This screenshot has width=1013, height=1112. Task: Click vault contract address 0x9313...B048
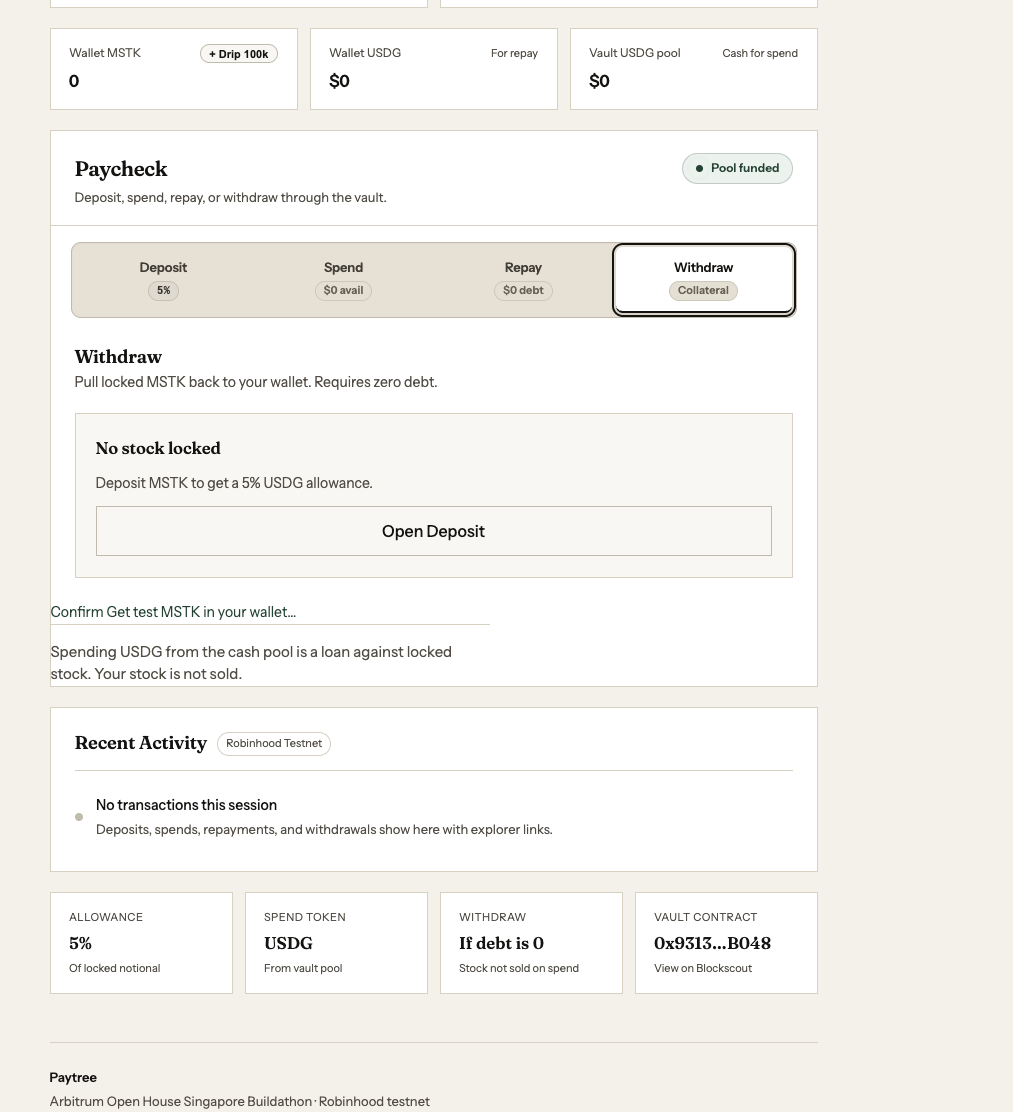click(x=712, y=943)
